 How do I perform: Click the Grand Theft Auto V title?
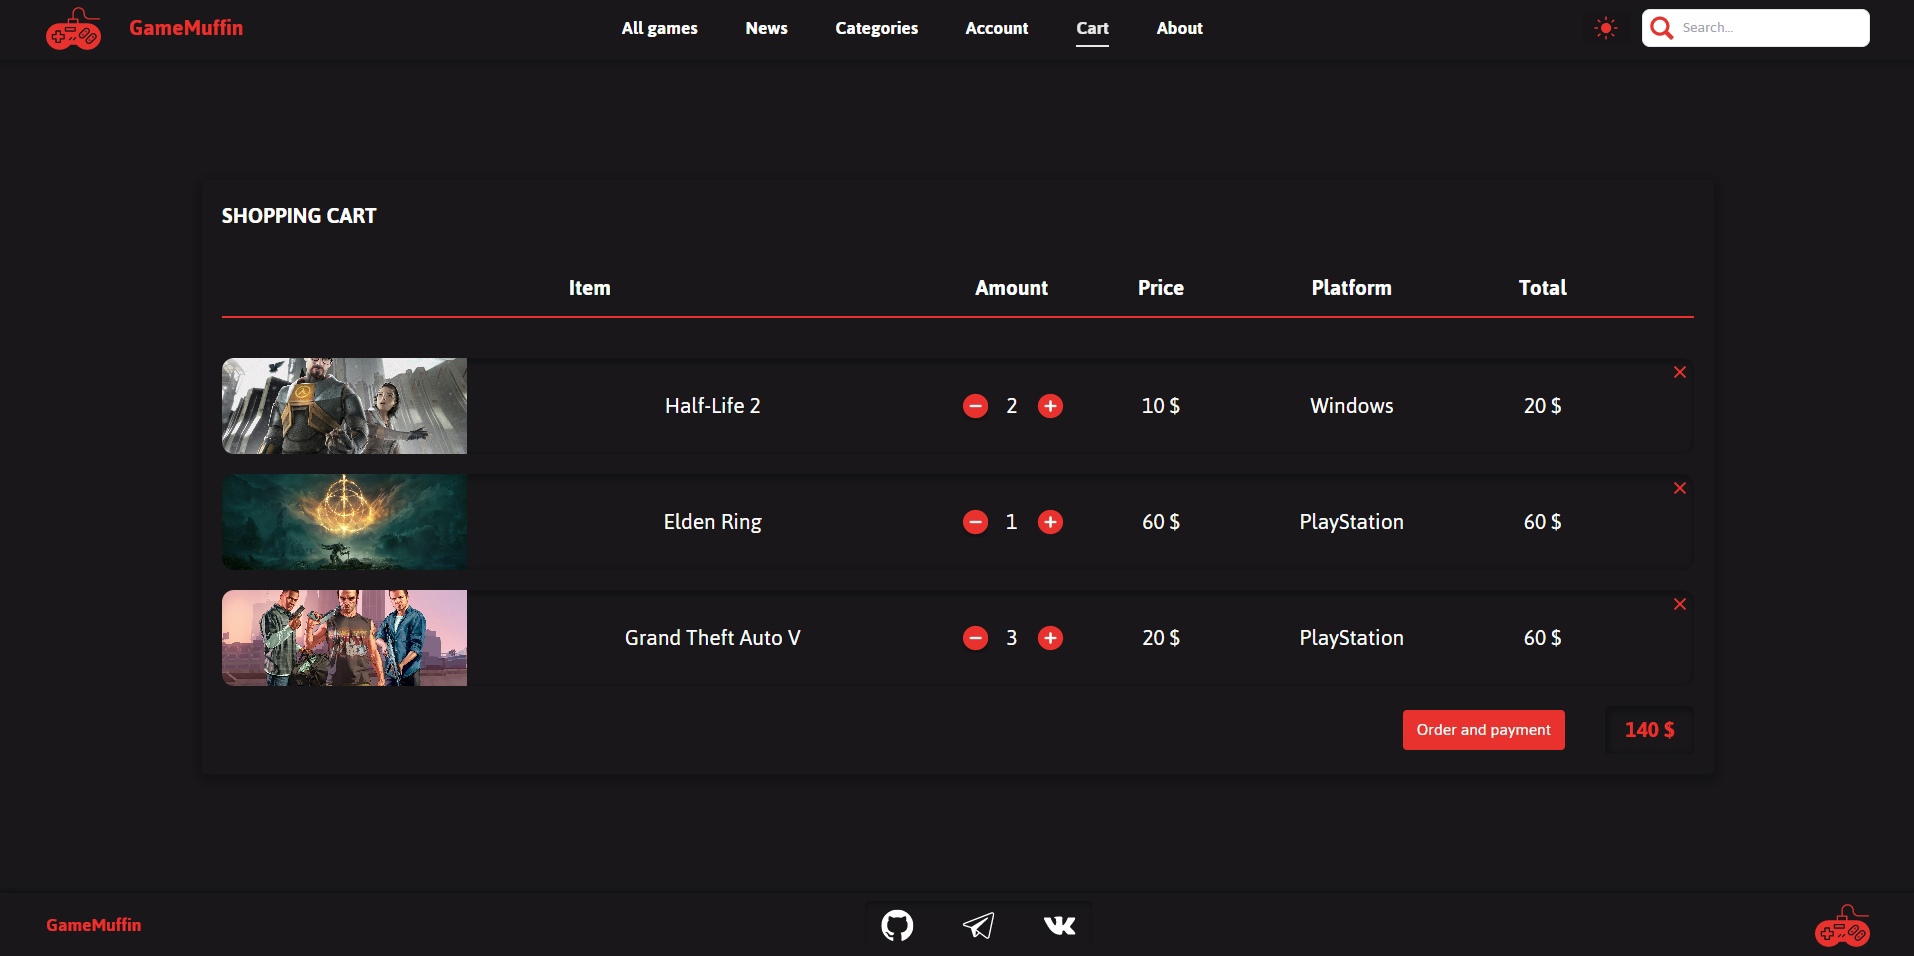click(x=713, y=638)
